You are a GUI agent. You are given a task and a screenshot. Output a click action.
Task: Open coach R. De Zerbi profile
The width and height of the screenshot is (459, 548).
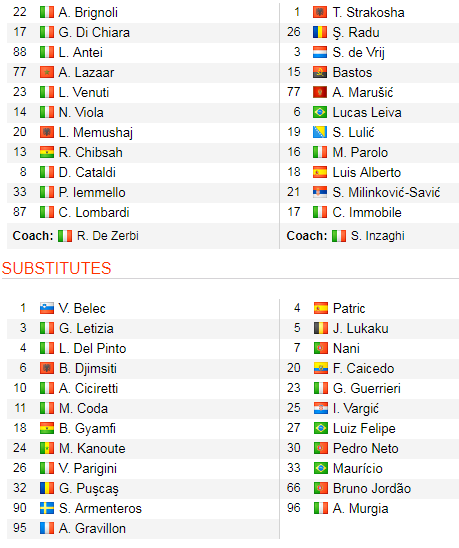[108, 236]
